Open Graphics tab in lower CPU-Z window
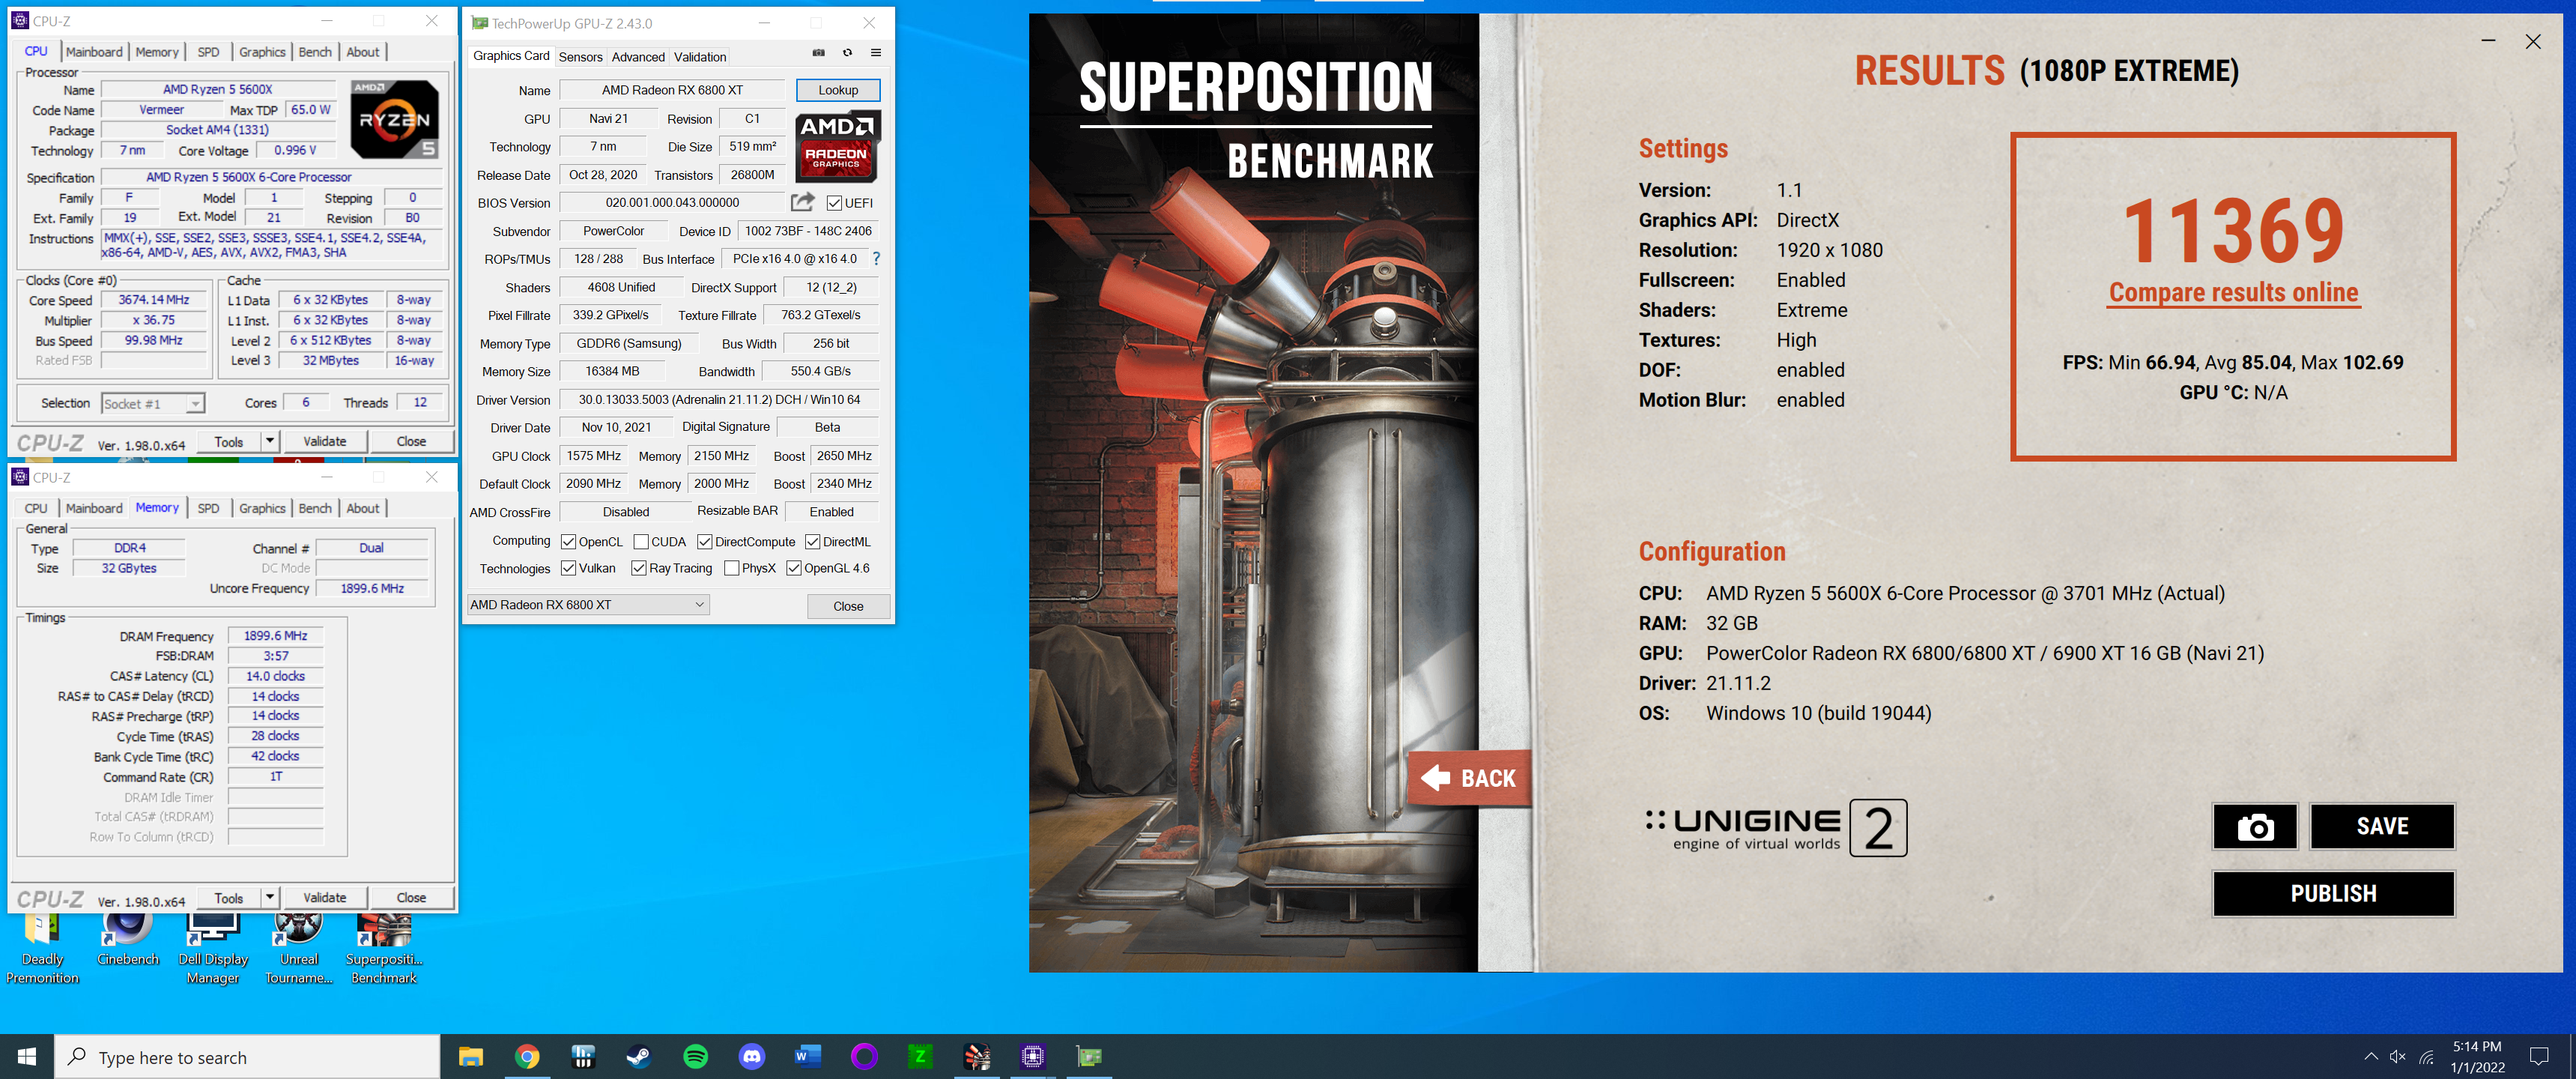Image resolution: width=2576 pixels, height=1079 pixels. pyautogui.click(x=262, y=508)
